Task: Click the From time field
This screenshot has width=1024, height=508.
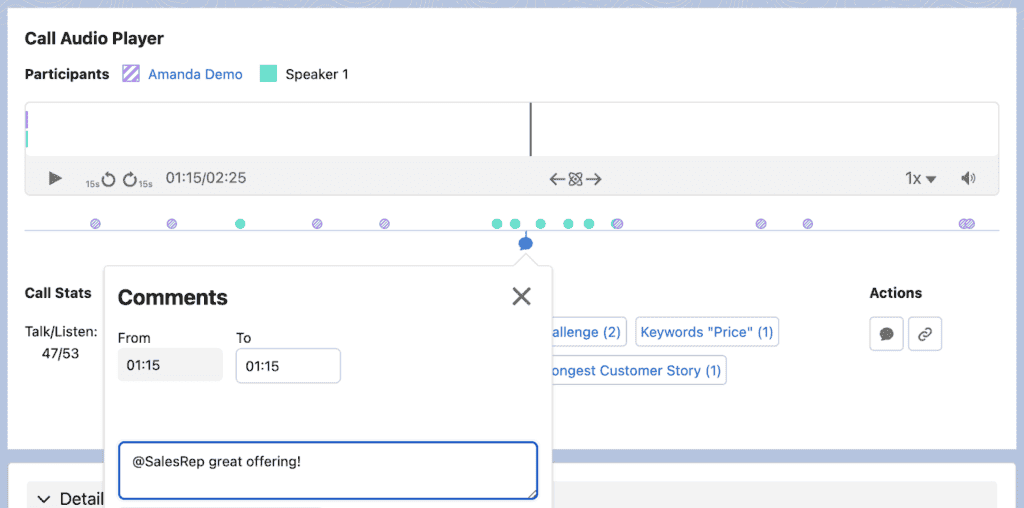Action: point(170,365)
